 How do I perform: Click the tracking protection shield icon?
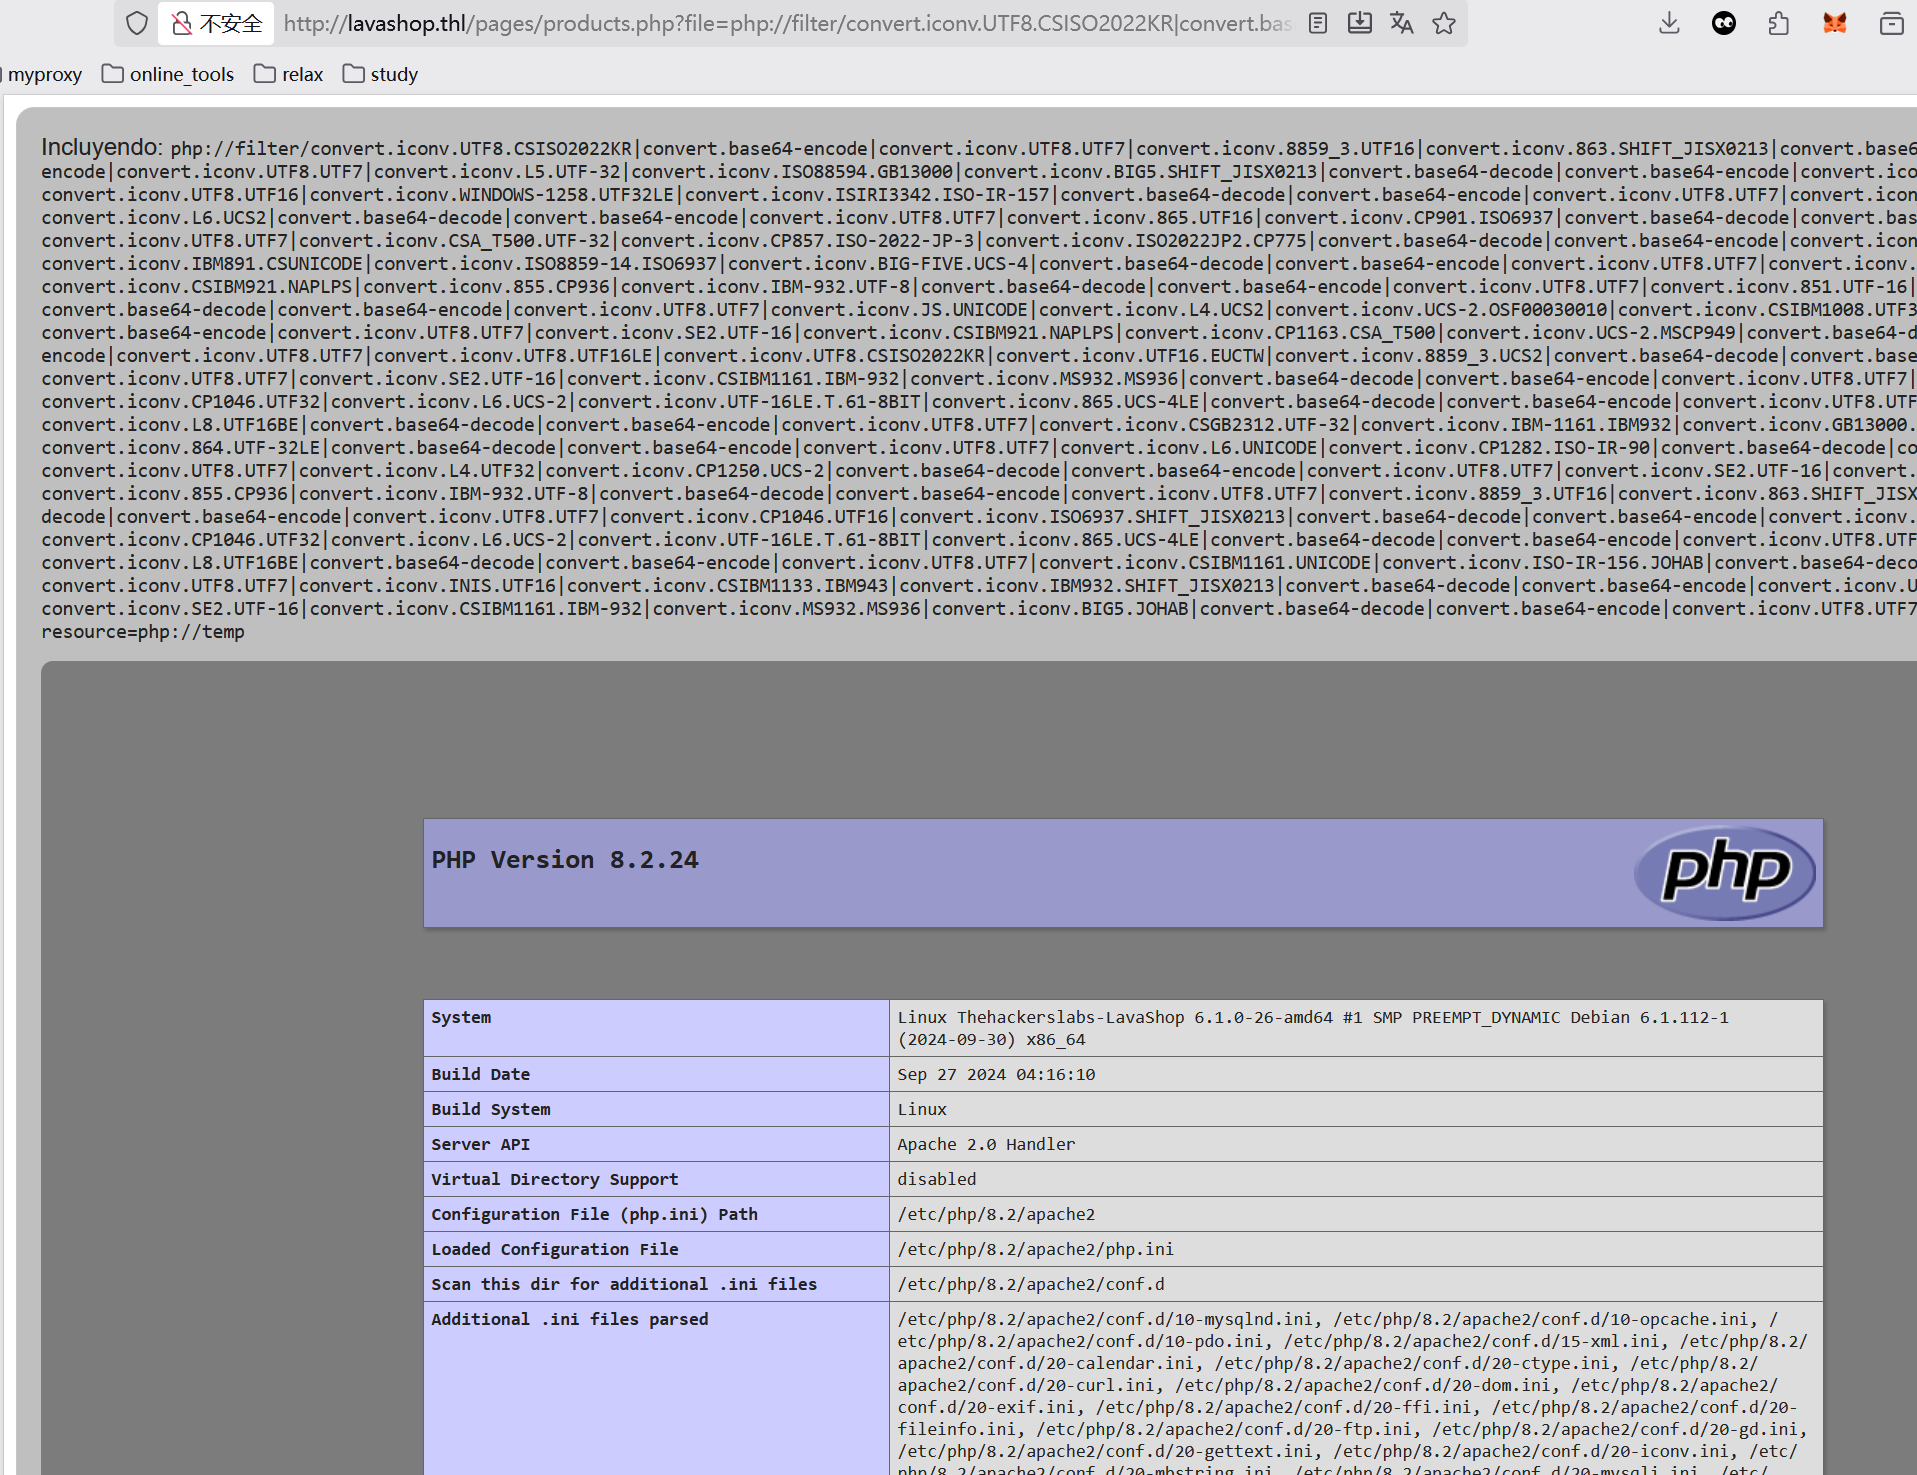tap(137, 23)
